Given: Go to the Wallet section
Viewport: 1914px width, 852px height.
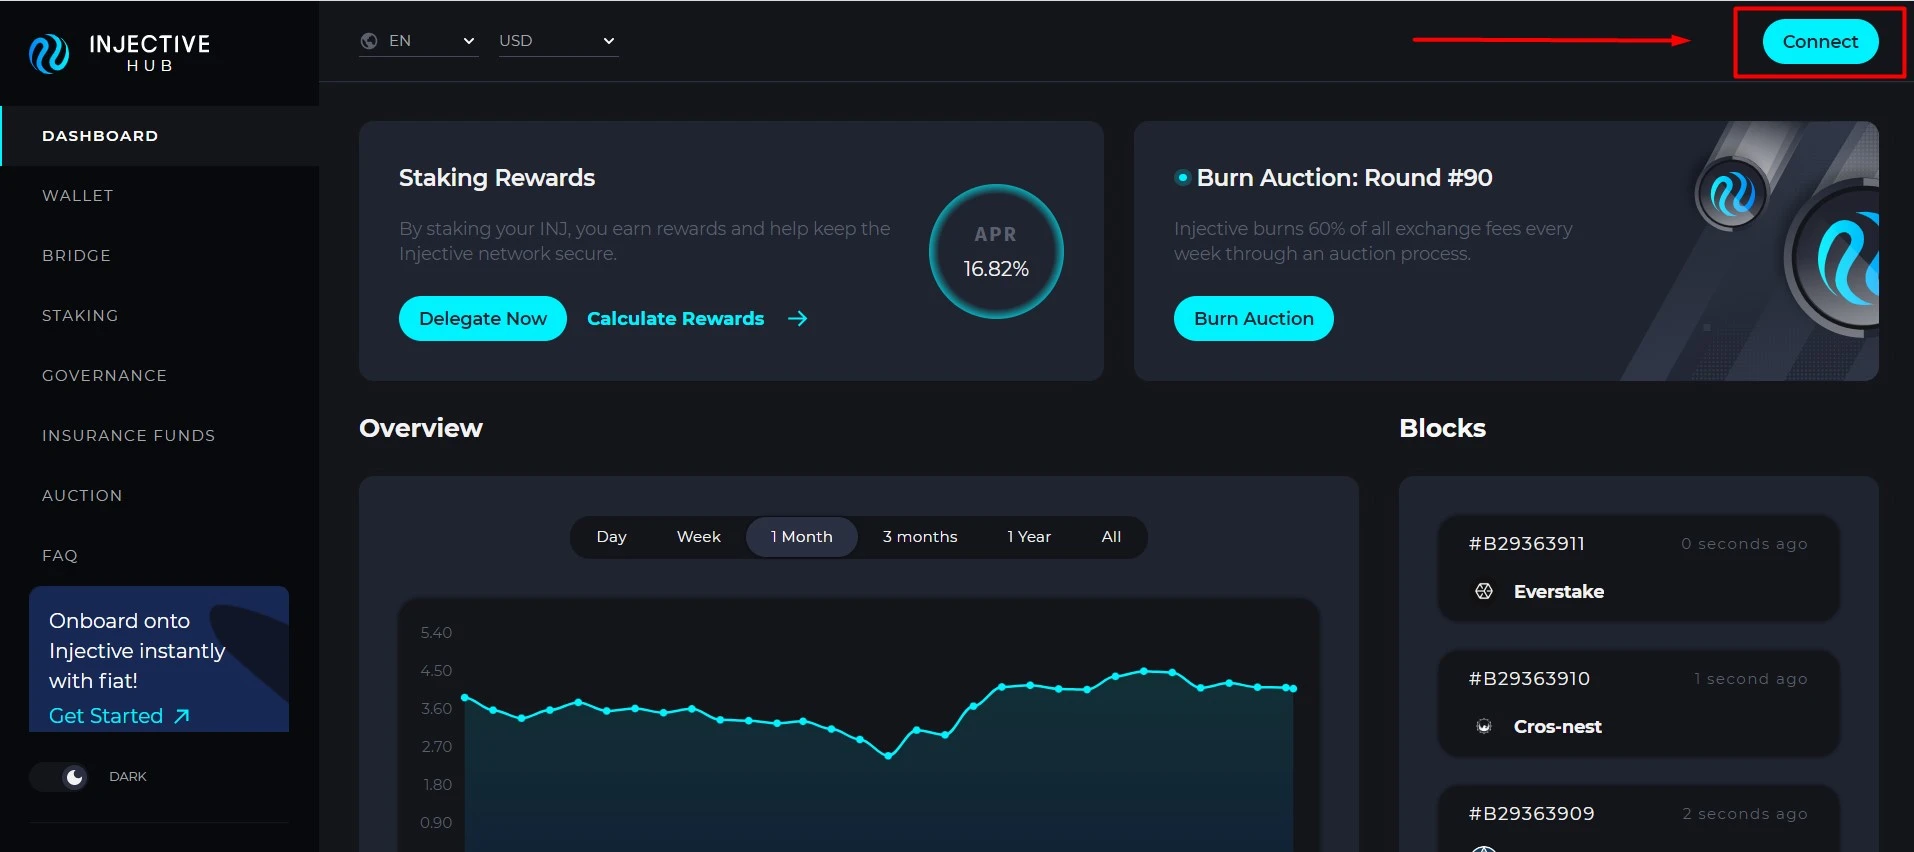Looking at the screenshot, I should [78, 196].
